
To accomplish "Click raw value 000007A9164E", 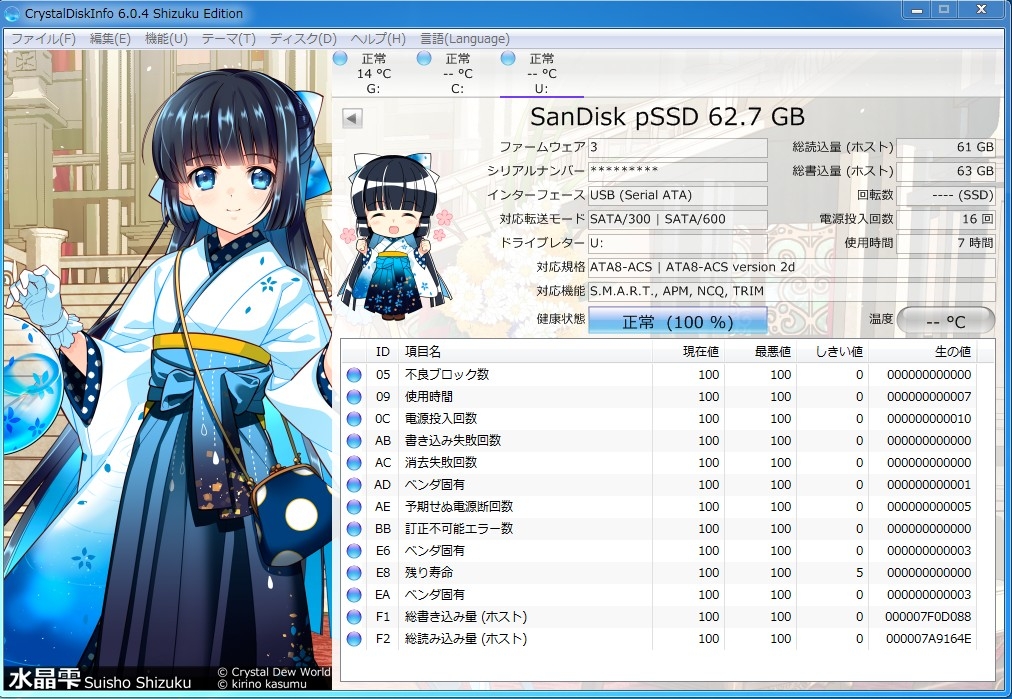I will tap(928, 639).
